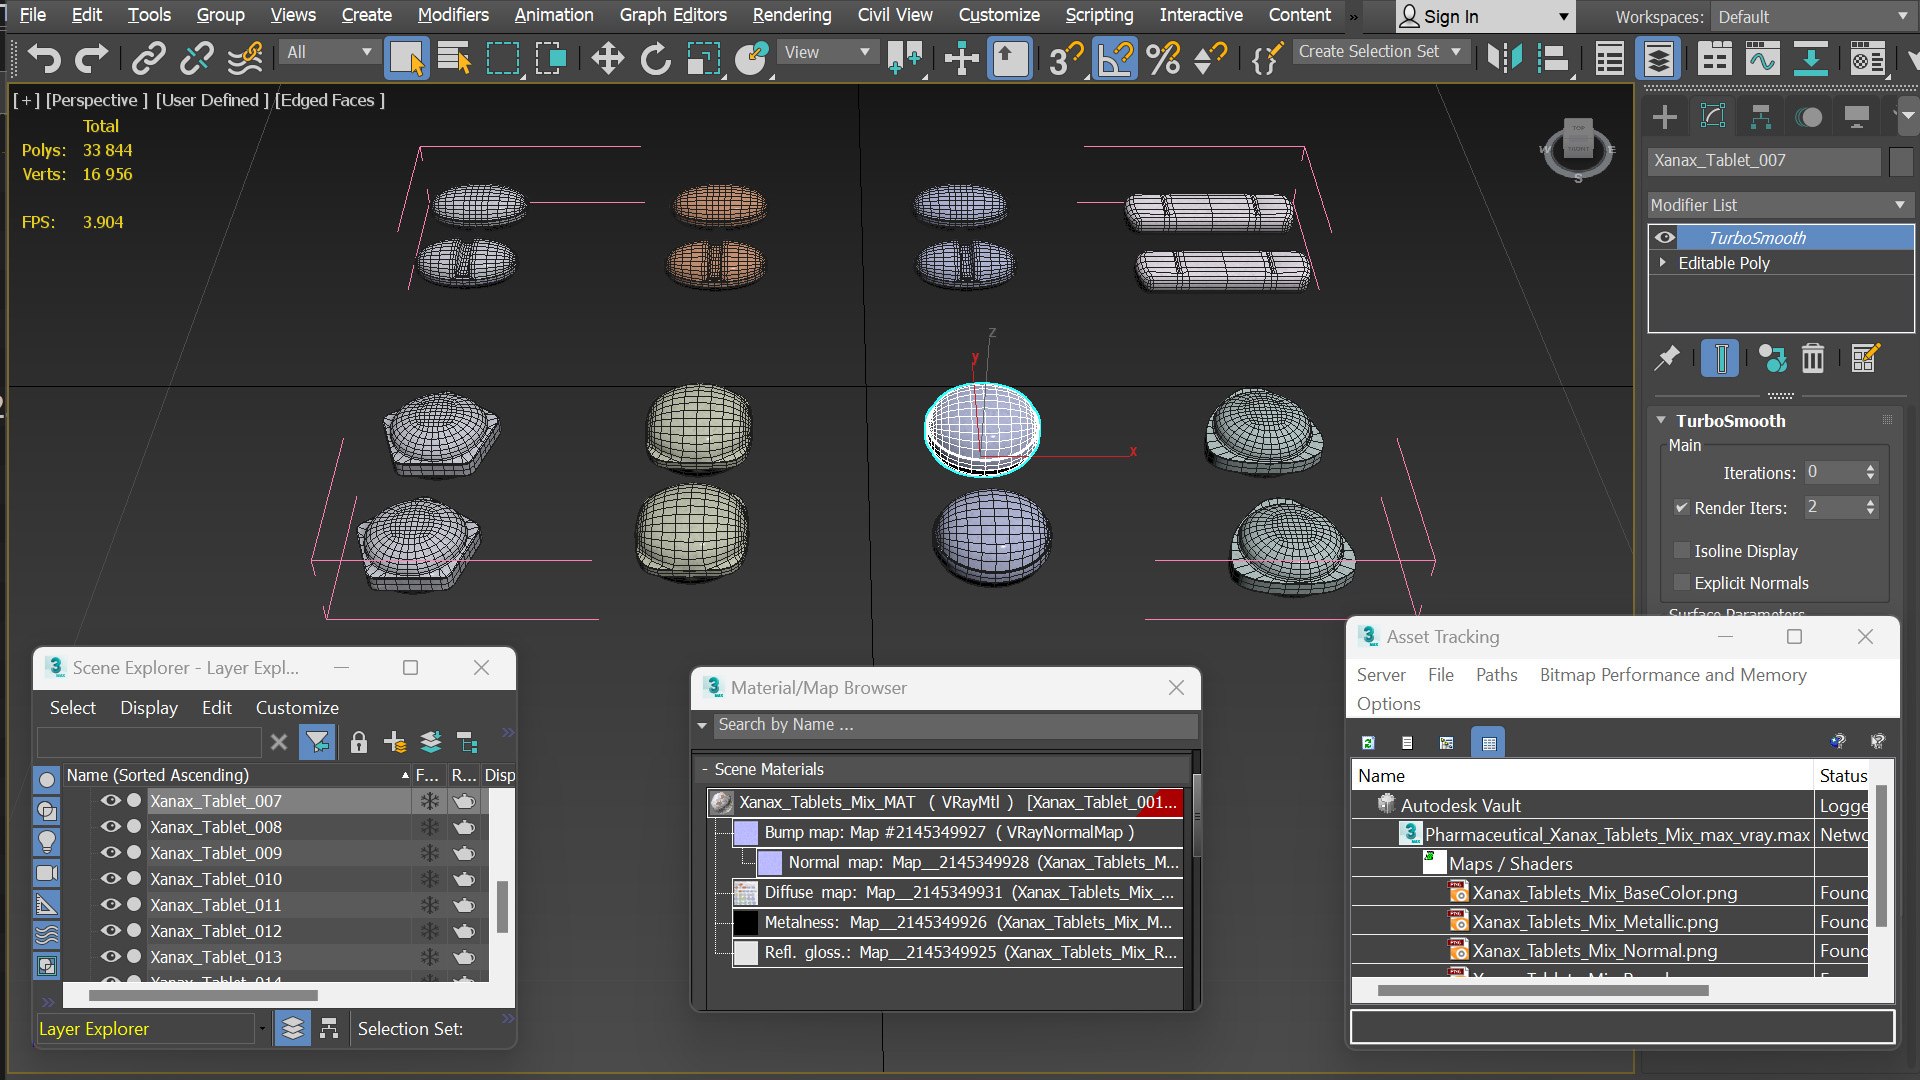Open the Rendering menu
Viewport: 1920px width, 1080px height.
pos(792,15)
